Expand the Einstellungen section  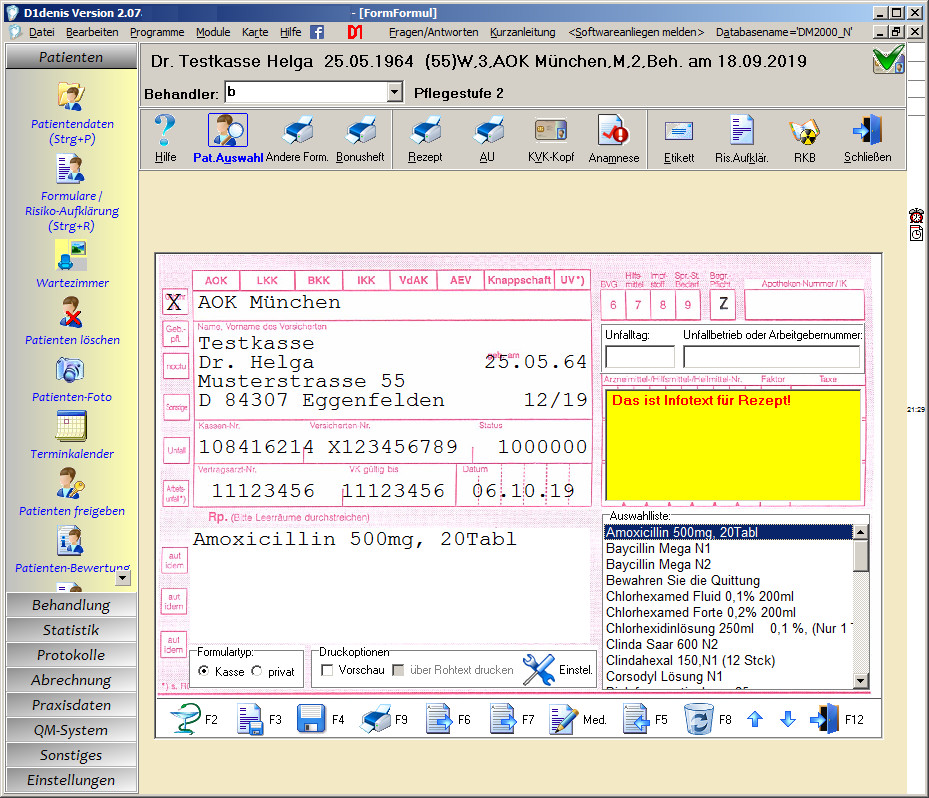(x=71, y=780)
